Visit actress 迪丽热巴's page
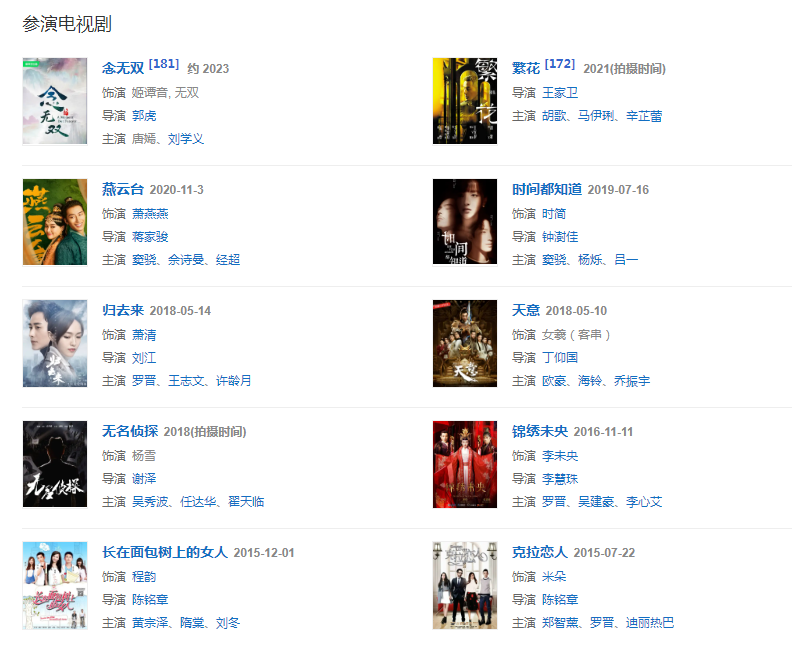The width and height of the screenshot is (792, 645). [x=650, y=623]
